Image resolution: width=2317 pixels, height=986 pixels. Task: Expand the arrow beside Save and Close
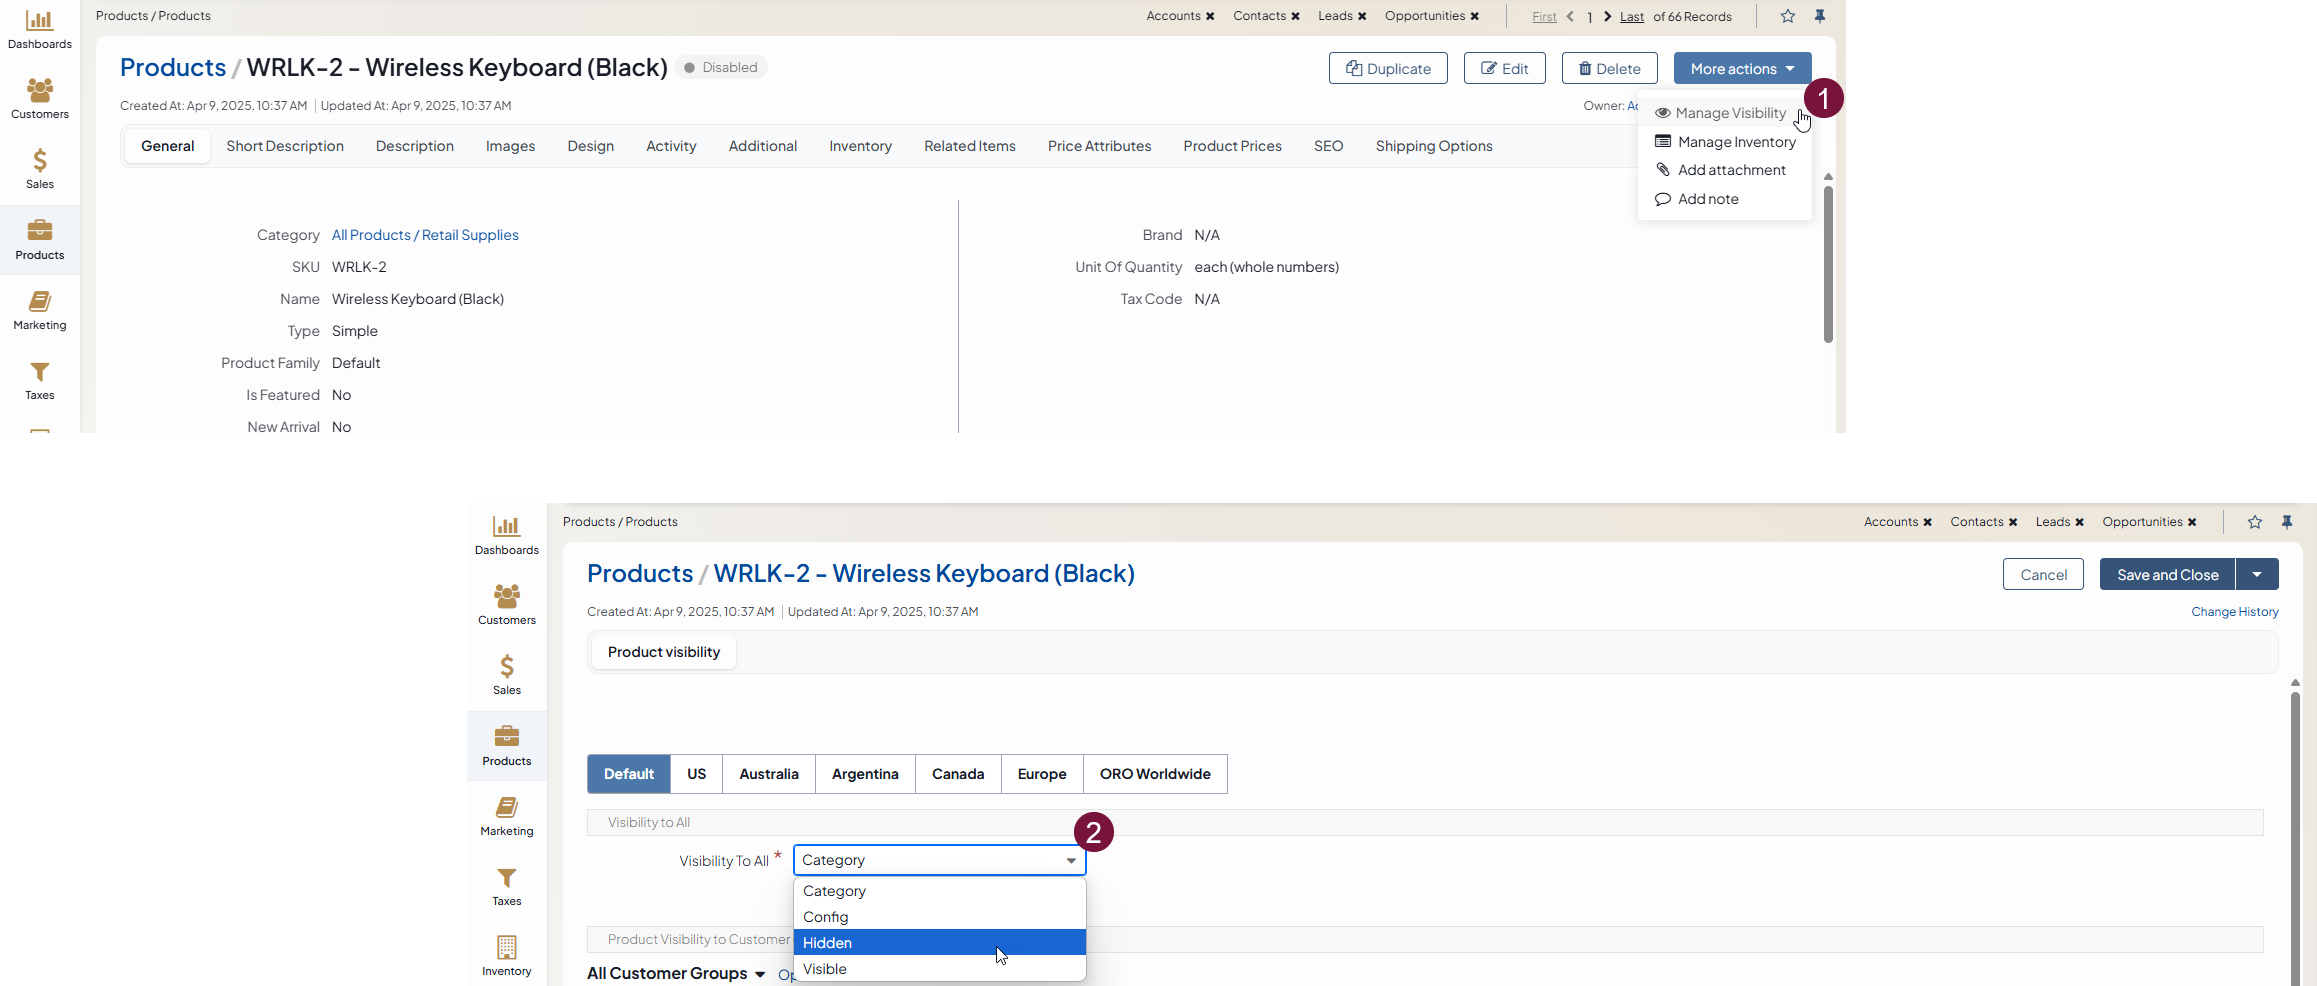[x=2257, y=575]
